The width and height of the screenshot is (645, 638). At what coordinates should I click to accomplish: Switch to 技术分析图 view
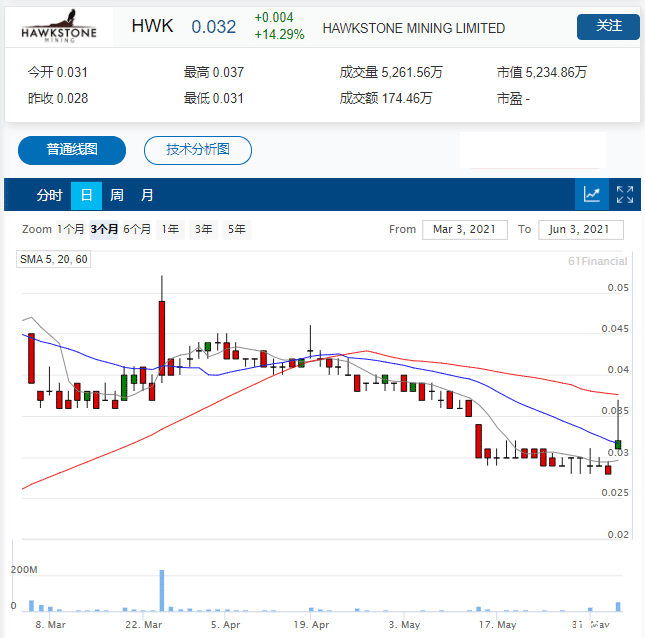197,150
